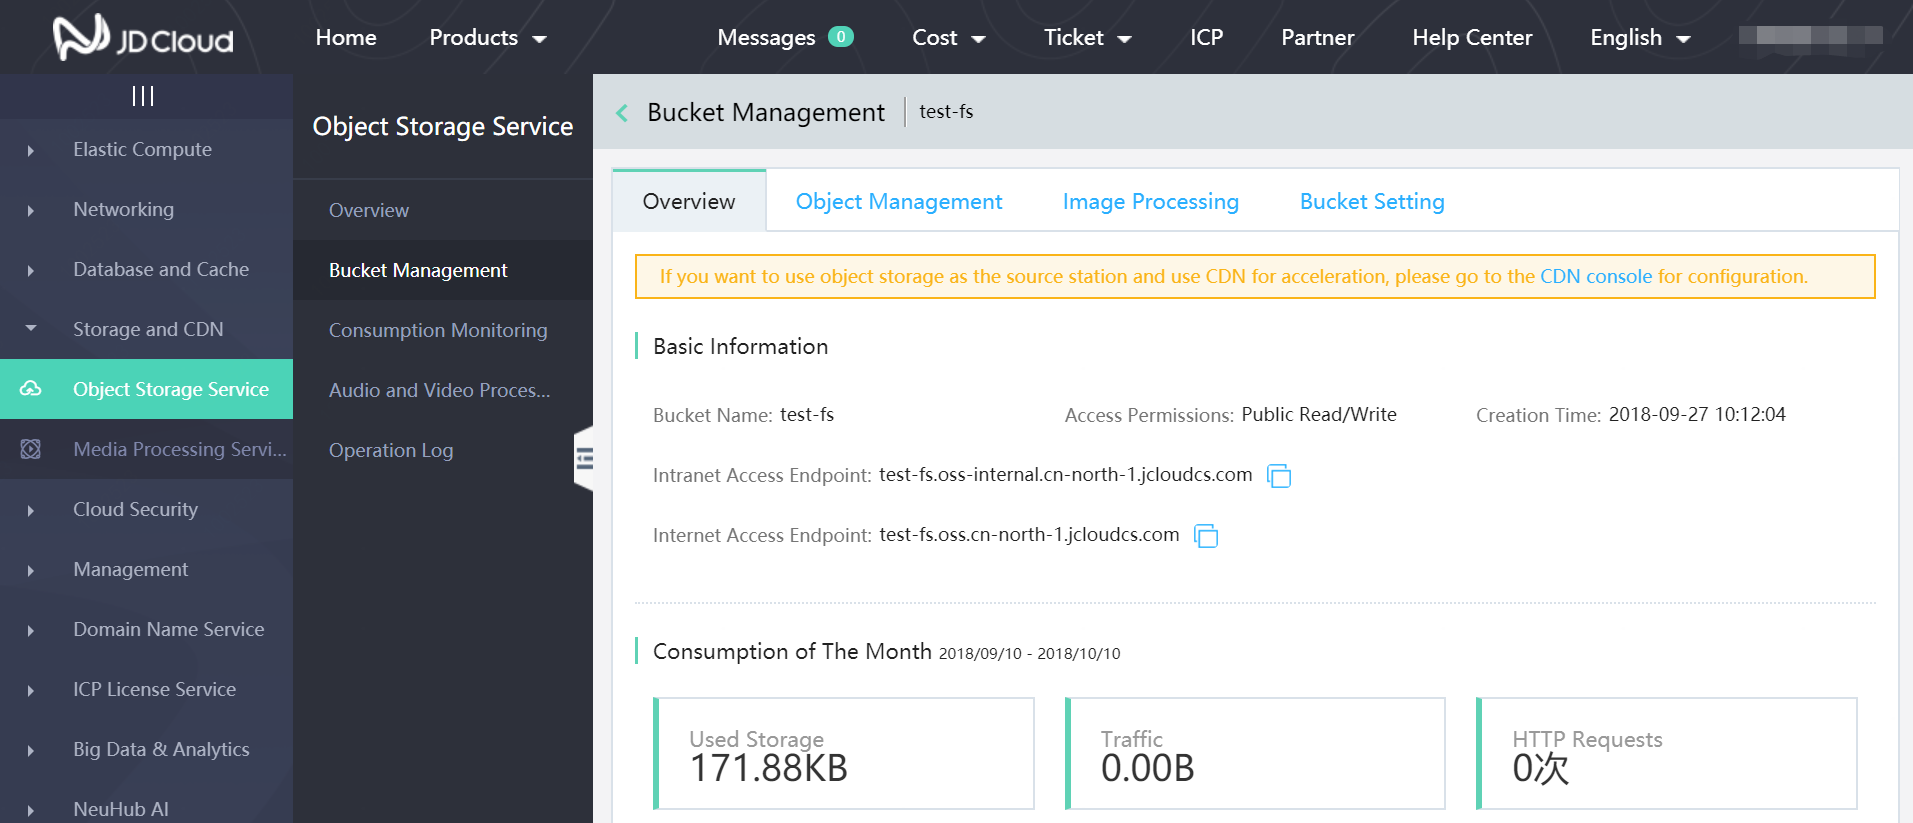Open Messages in the top bar
This screenshot has height=823, width=1913.
[766, 38]
